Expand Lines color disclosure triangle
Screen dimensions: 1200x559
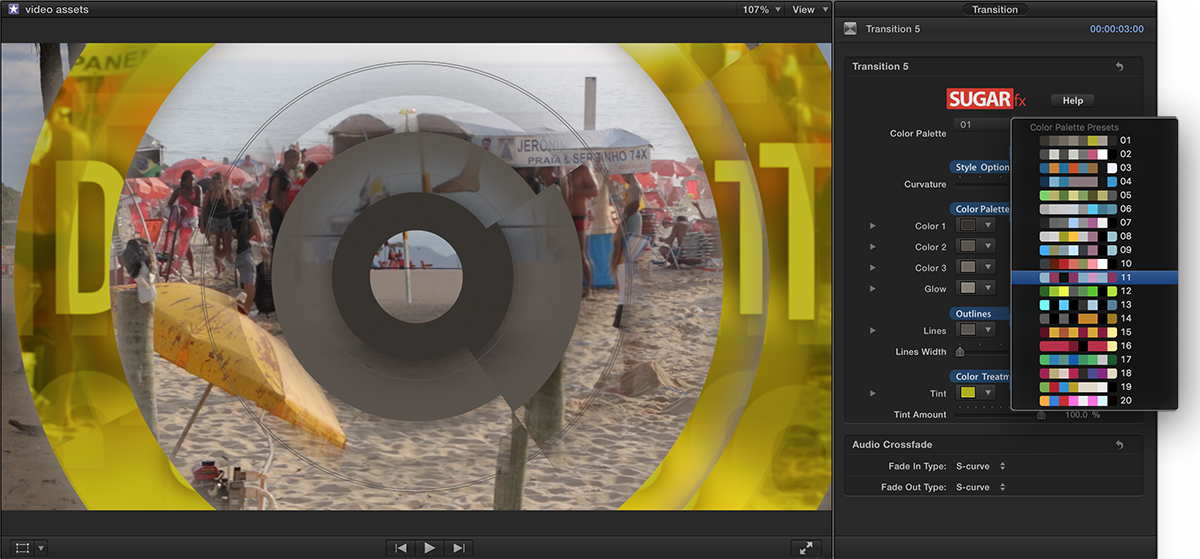point(872,330)
